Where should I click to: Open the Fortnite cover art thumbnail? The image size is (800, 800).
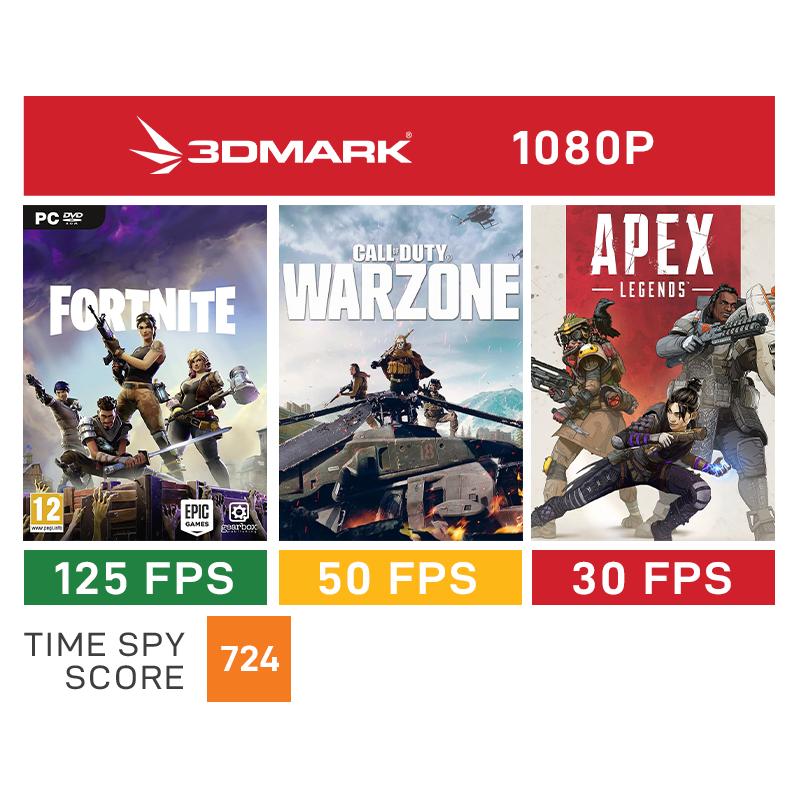145,373
